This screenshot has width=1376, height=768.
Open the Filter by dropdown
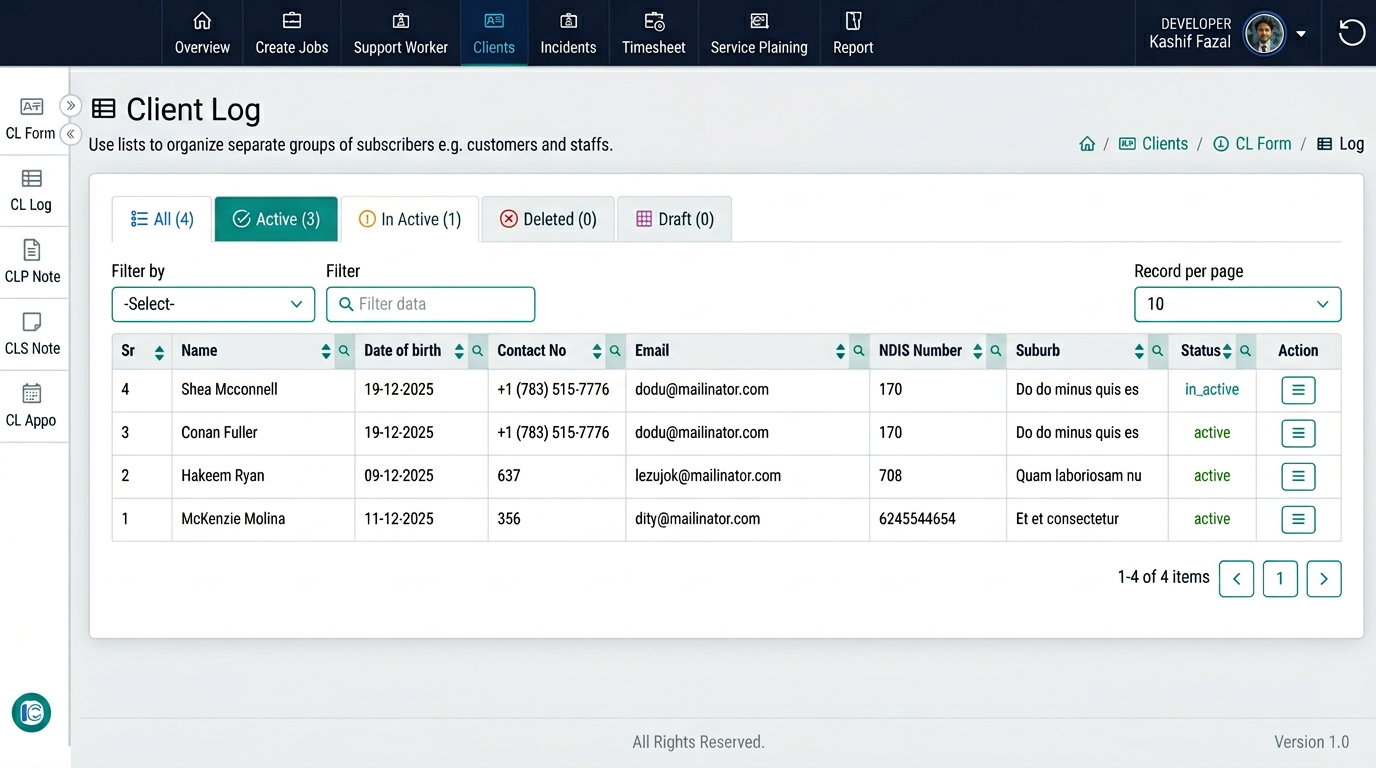coord(213,304)
